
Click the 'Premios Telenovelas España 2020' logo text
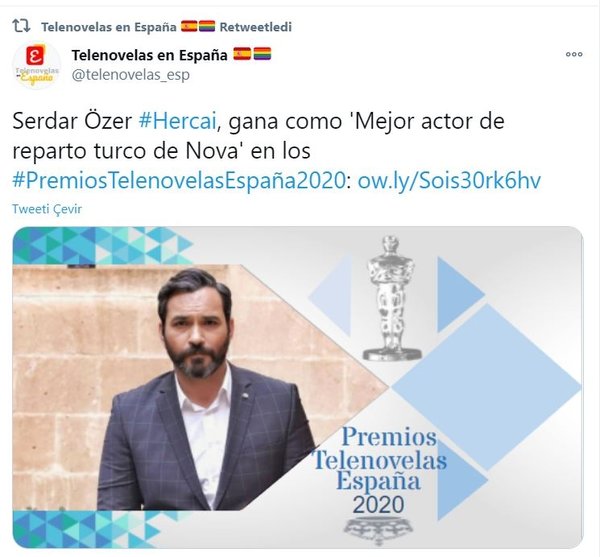click(x=380, y=470)
